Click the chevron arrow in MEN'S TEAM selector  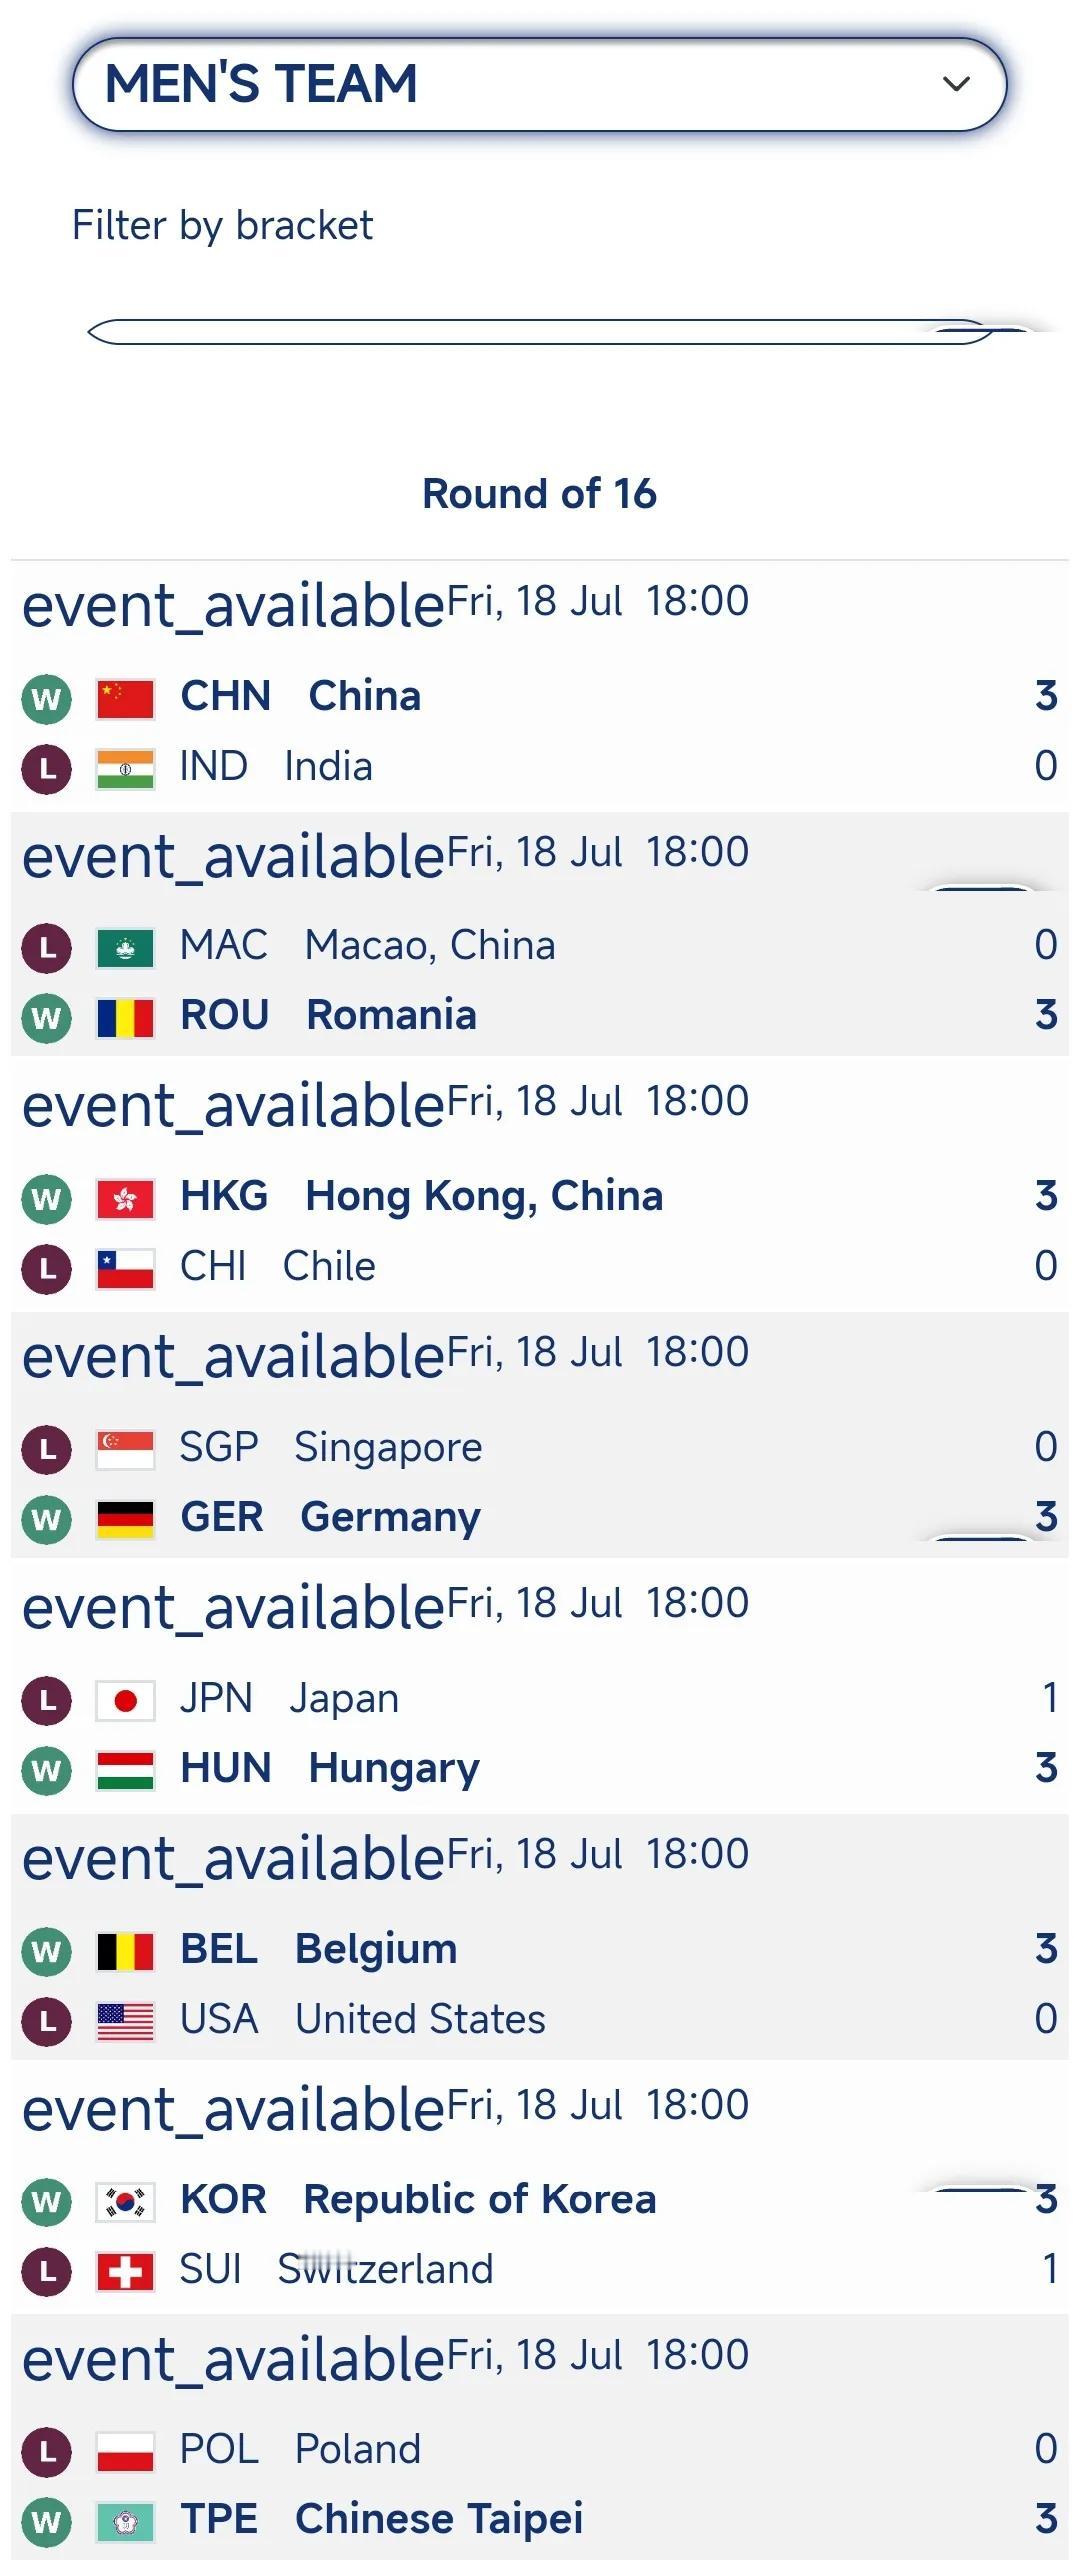[956, 84]
